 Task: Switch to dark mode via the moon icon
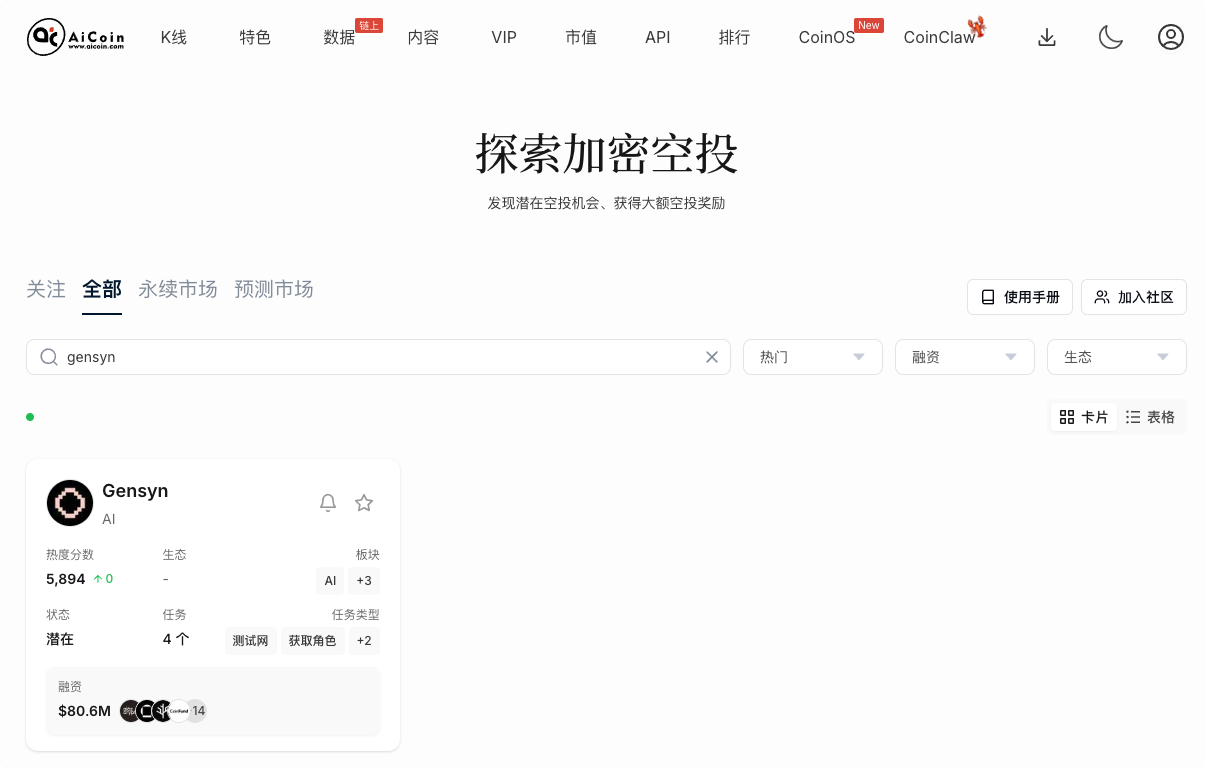(1110, 37)
